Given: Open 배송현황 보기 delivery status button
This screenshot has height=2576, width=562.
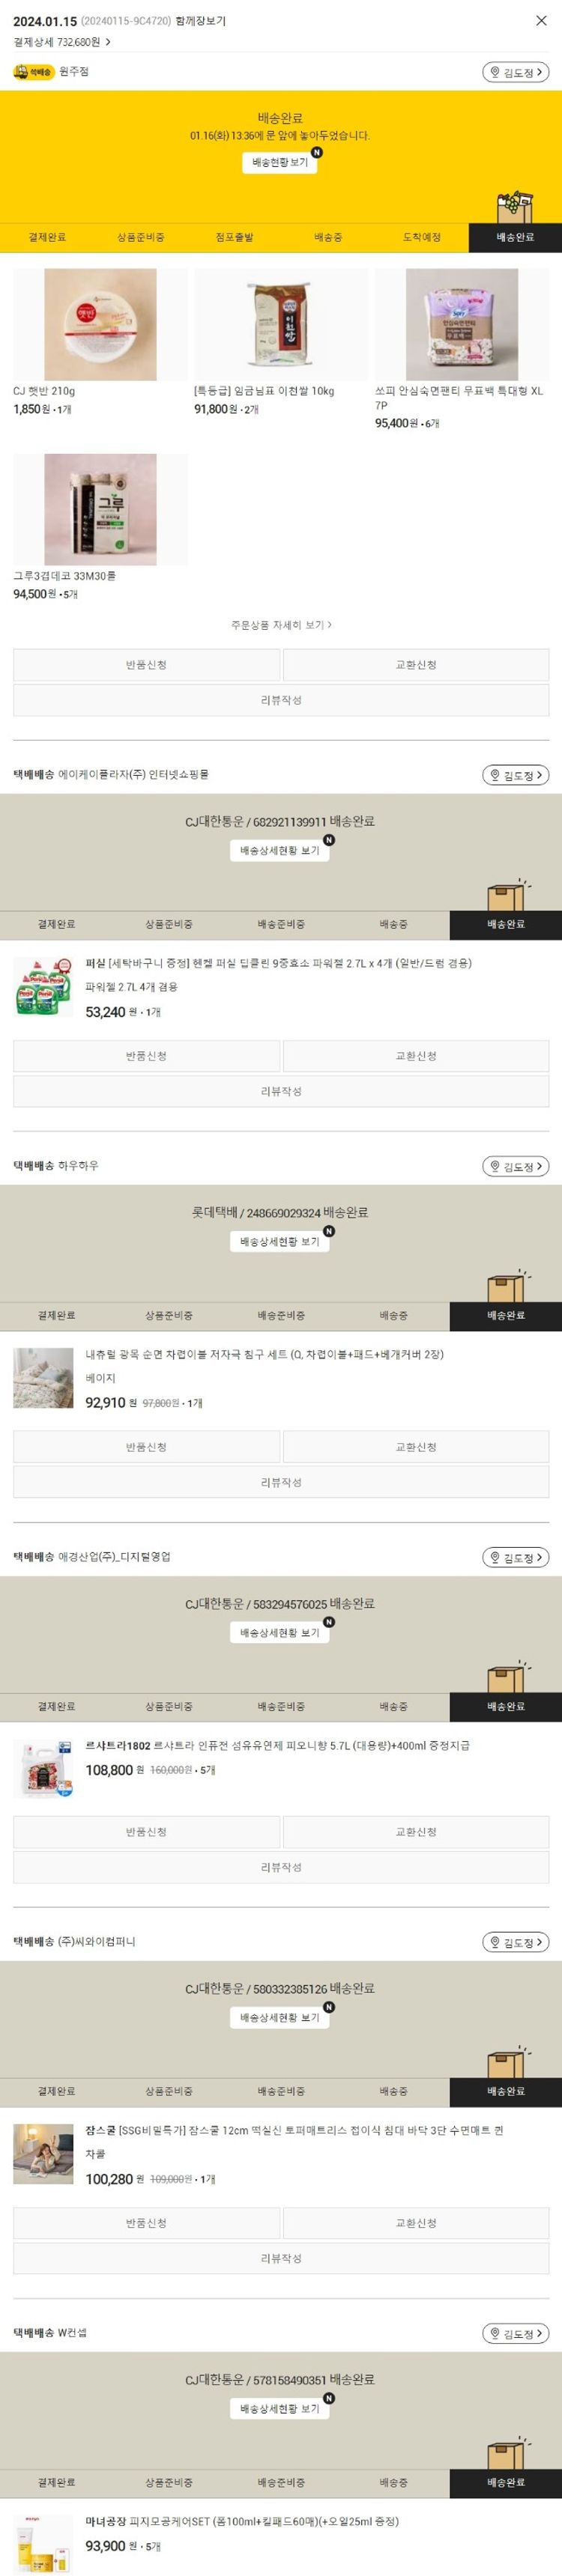Looking at the screenshot, I should coord(280,162).
